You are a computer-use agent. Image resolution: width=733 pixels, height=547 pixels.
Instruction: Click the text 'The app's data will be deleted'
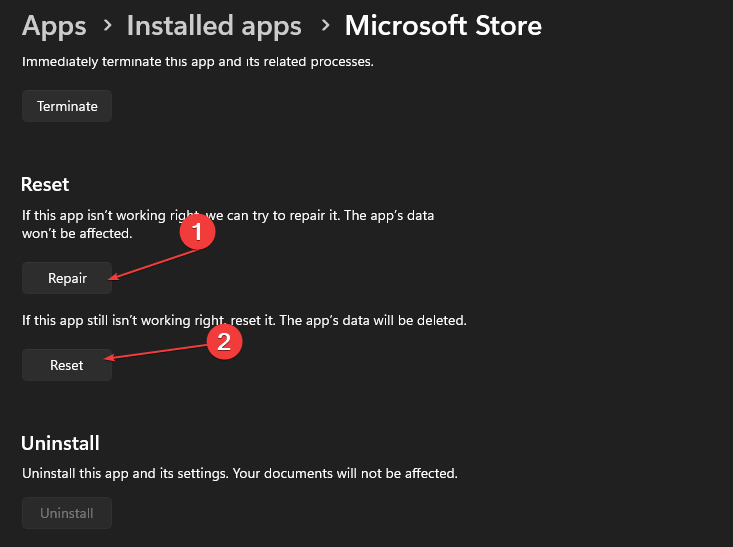[x=373, y=320]
